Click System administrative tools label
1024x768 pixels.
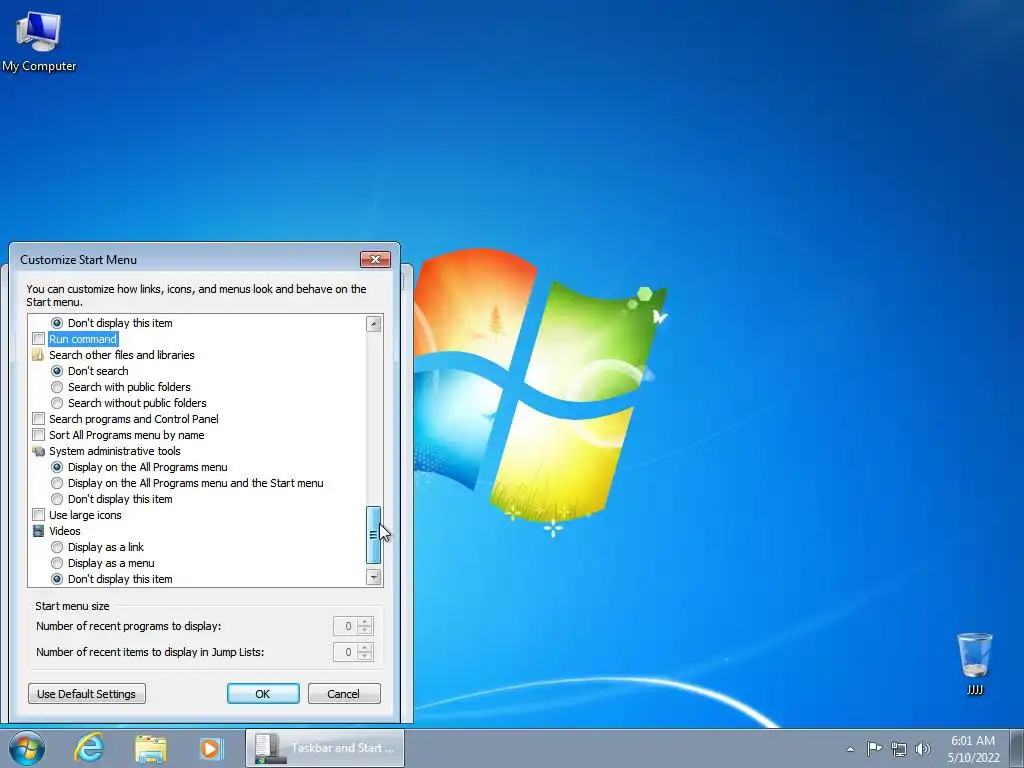click(x=115, y=451)
